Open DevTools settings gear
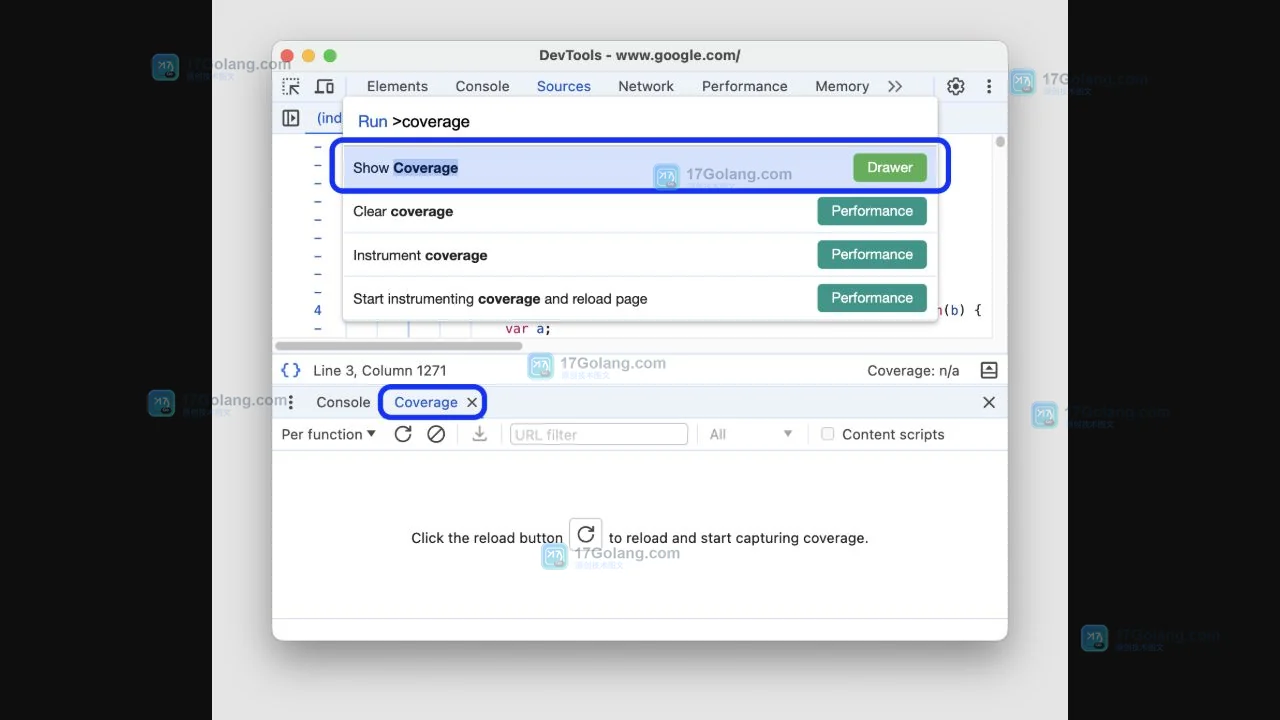 pyautogui.click(x=956, y=86)
